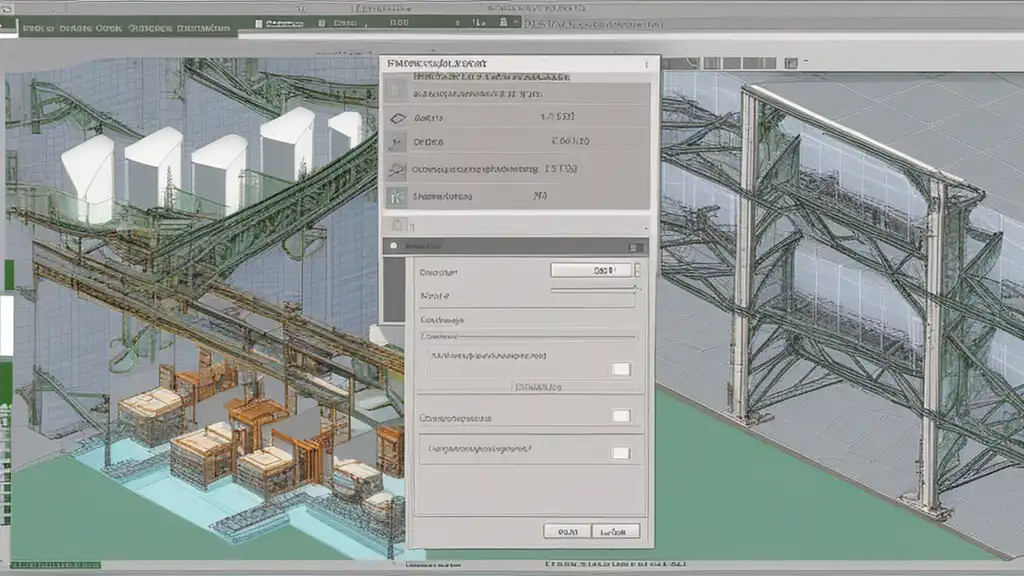Toggle the middle checkbox in the dialog
1024x576 pixels.
click(621, 416)
